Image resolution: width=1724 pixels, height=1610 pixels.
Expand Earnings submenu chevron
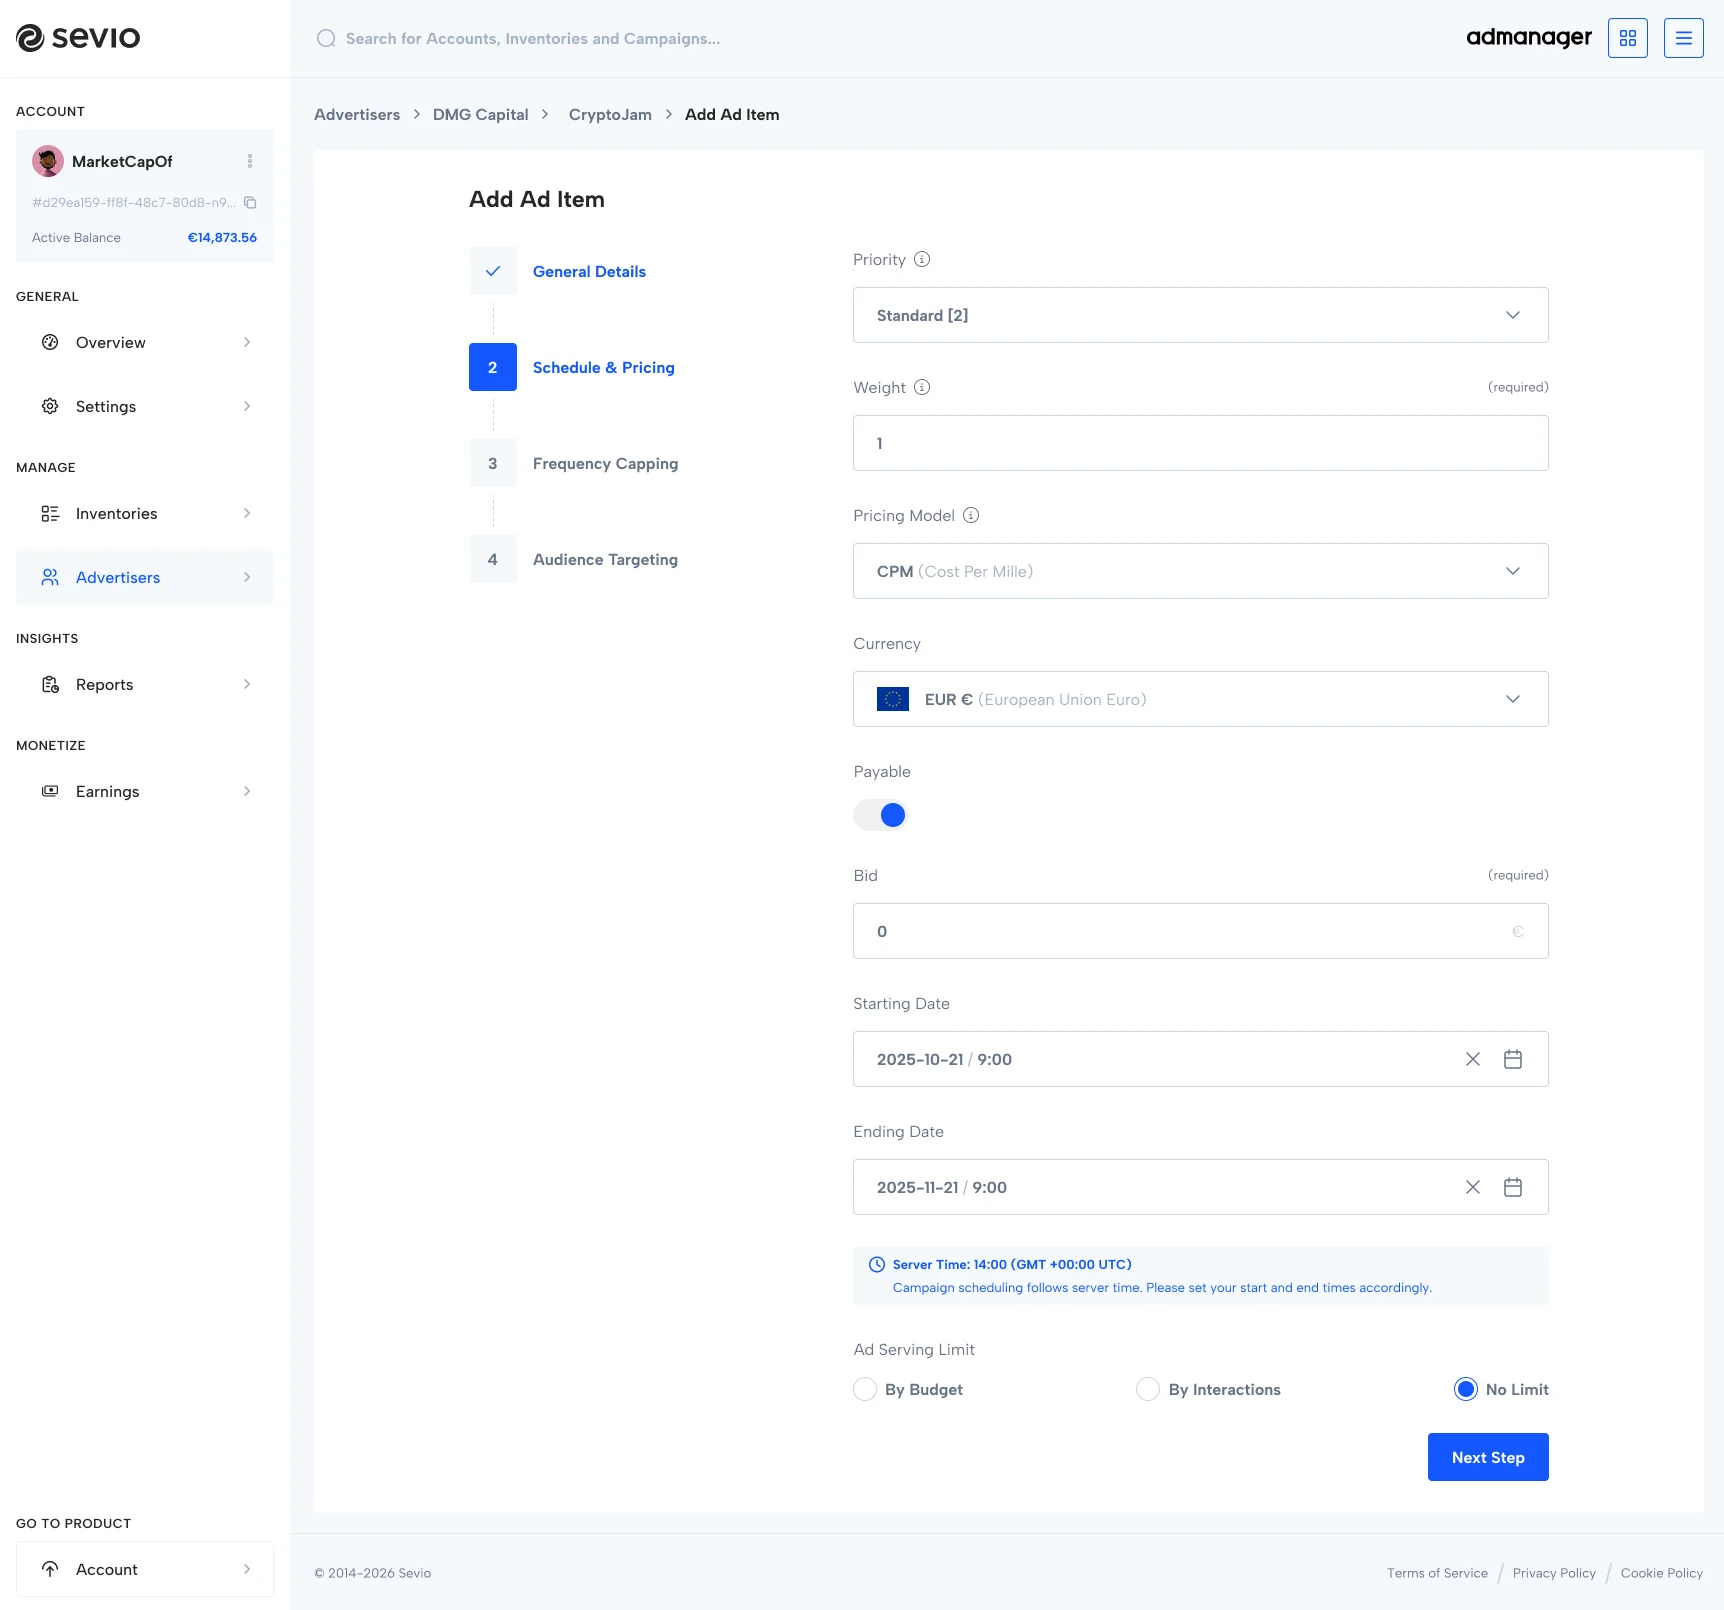[247, 791]
